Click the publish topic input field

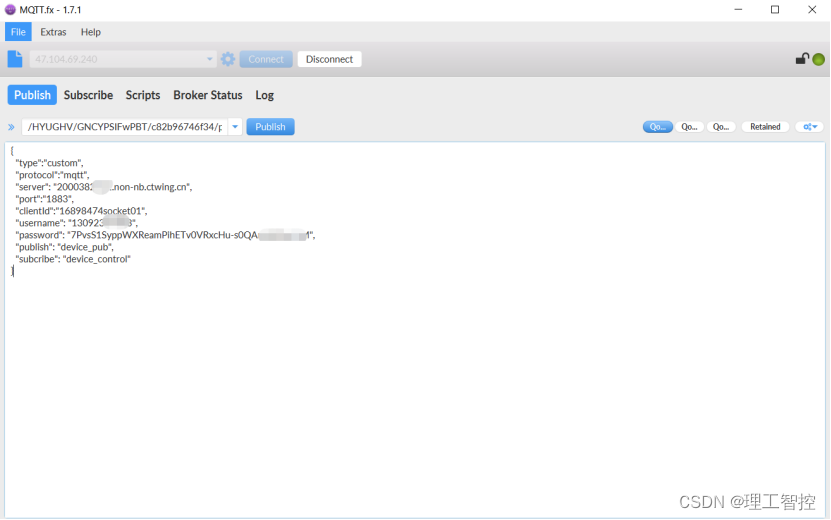125,127
